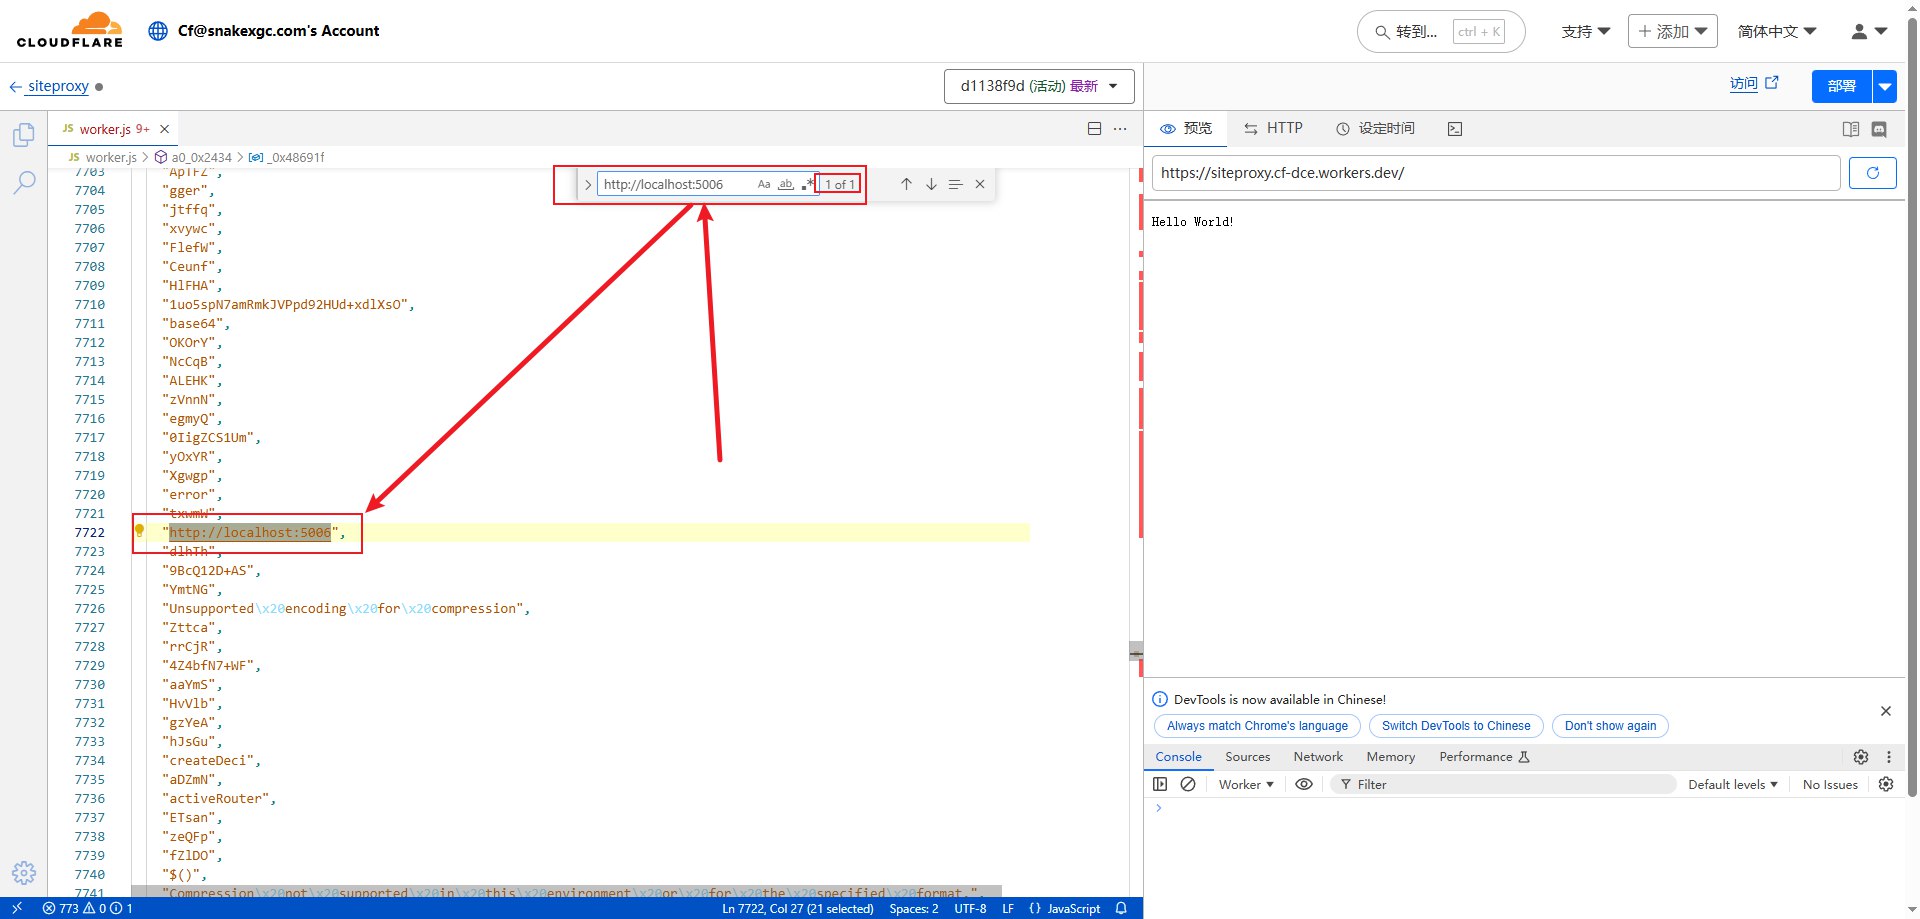This screenshot has height=919, width=1920.
Task: Select the Performance tab
Action: click(x=1484, y=757)
